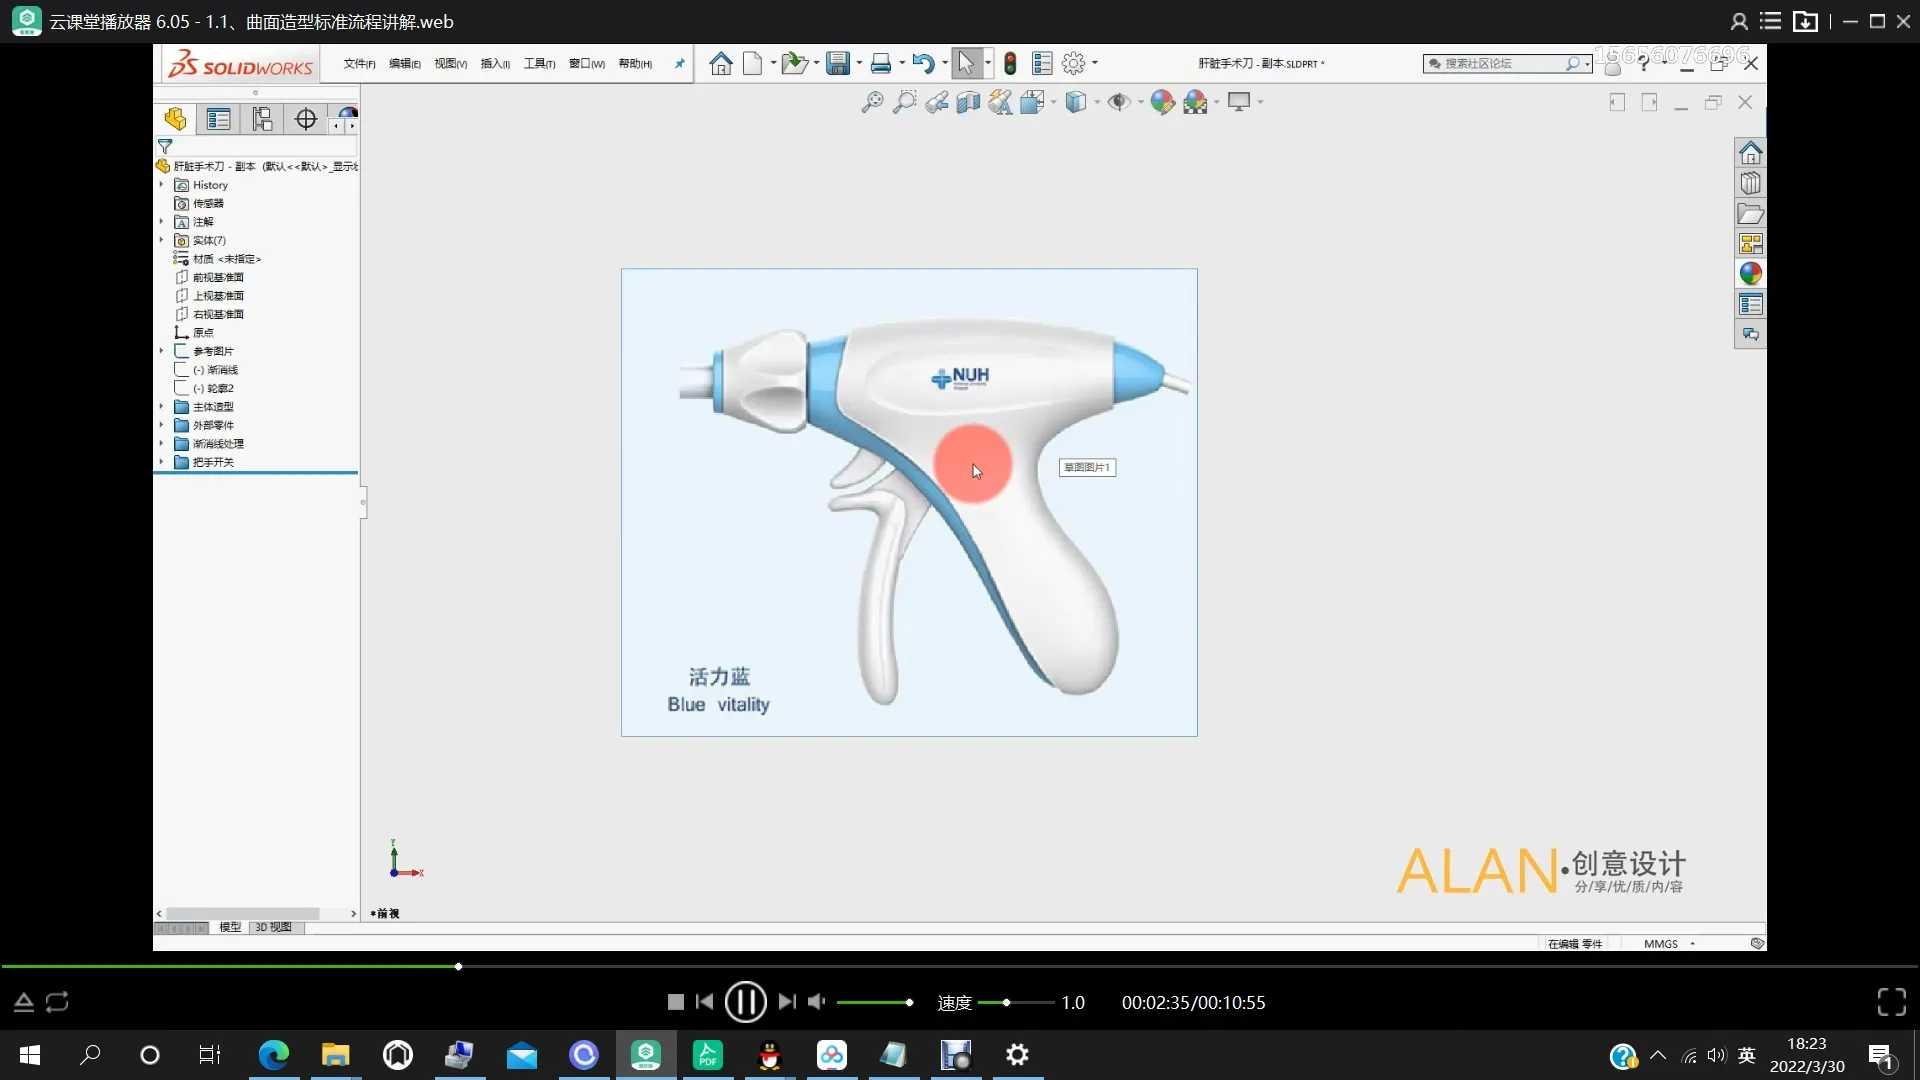Viewport: 1920px width, 1080px height.
Task: Open the 插入 menu
Action: 495,64
